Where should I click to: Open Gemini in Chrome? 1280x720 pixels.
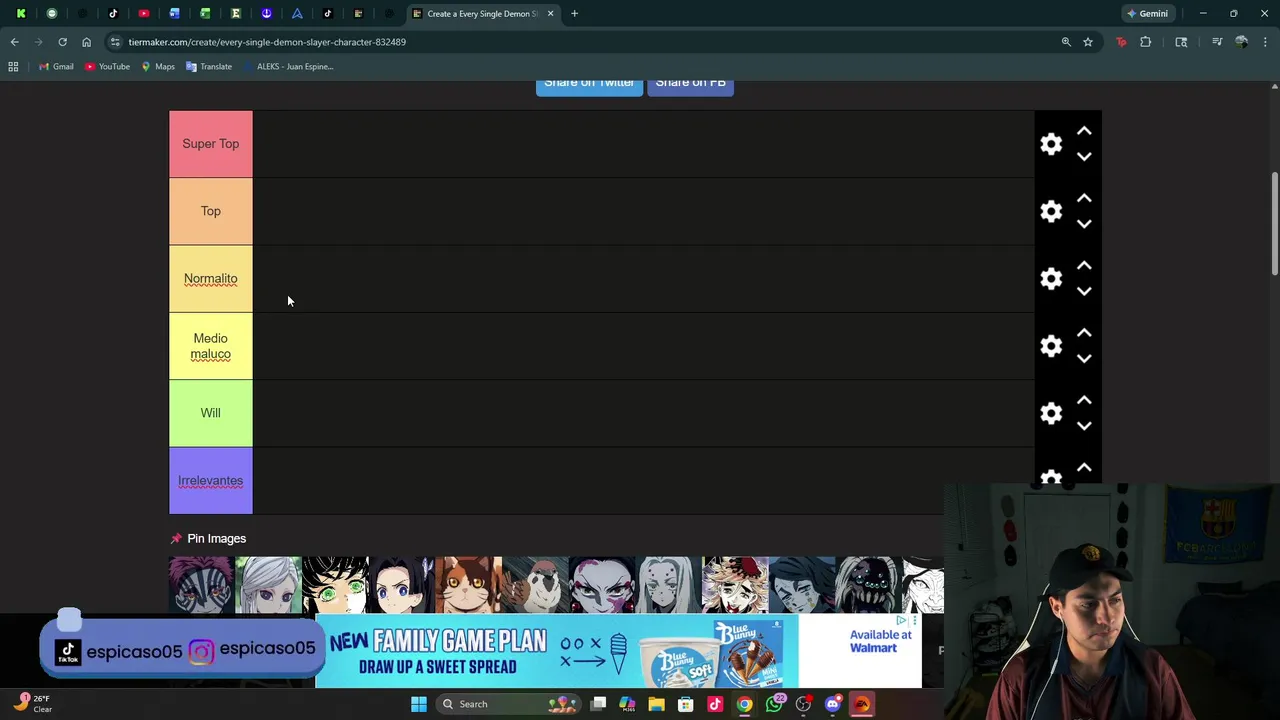pyautogui.click(x=1147, y=14)
